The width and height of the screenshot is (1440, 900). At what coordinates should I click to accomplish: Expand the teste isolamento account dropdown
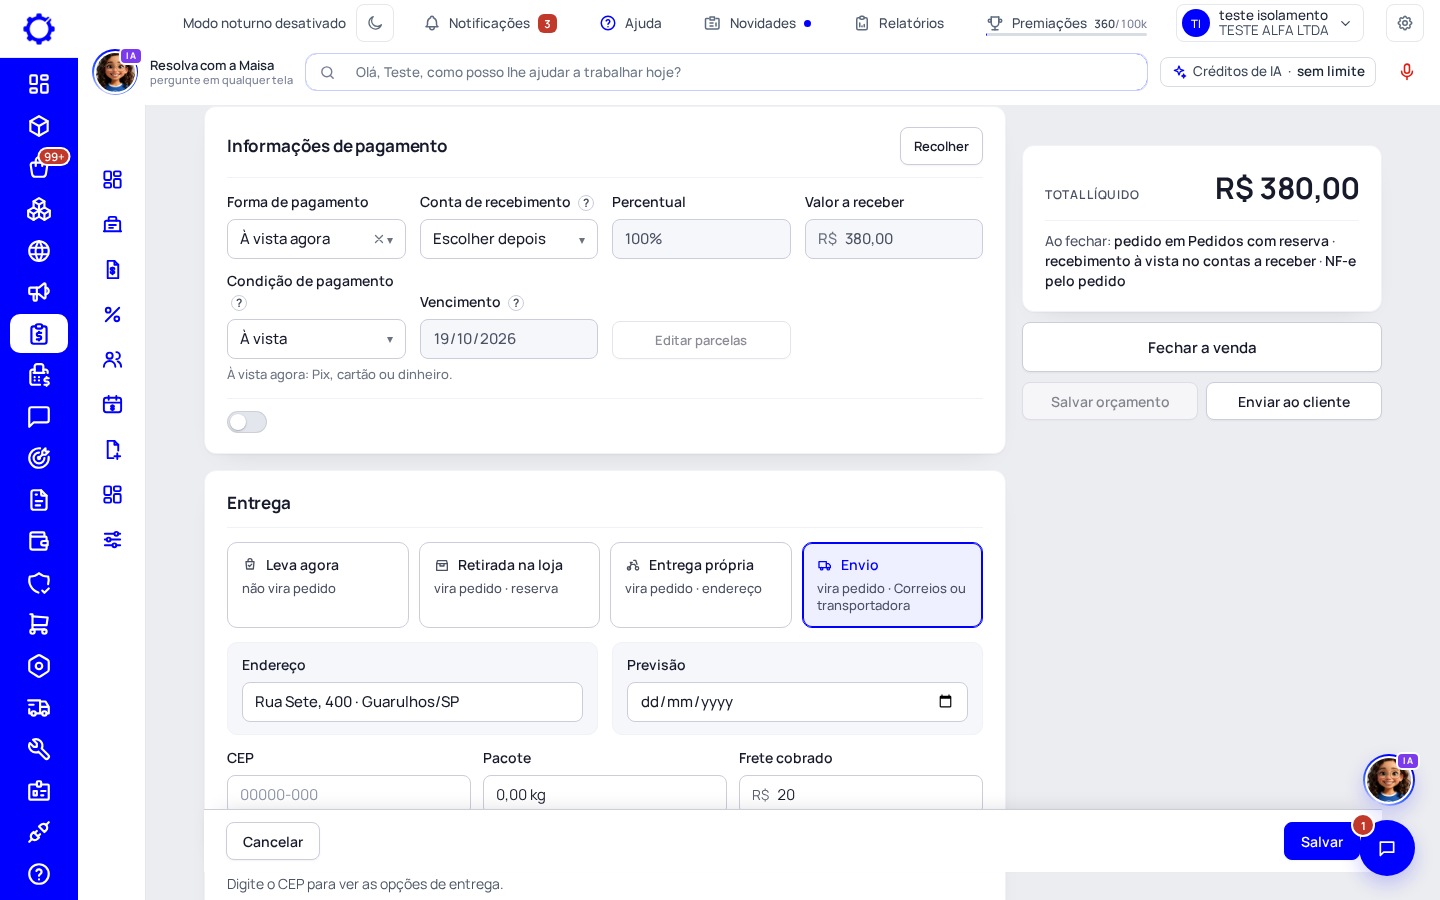click(x=1270, y=23)
